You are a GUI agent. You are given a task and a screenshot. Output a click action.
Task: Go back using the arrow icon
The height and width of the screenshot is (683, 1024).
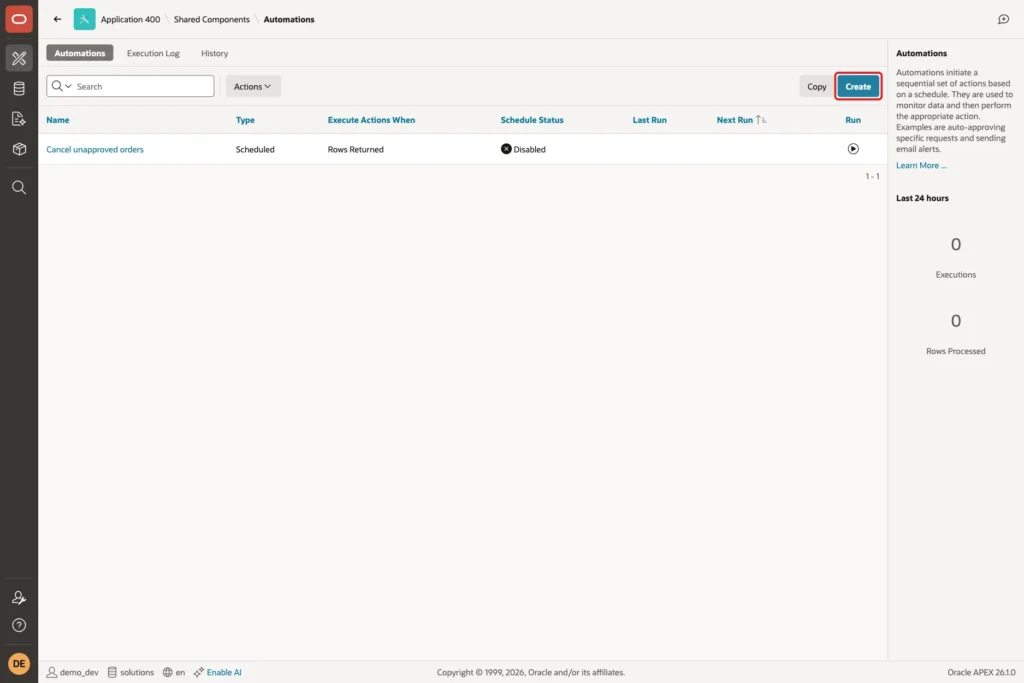point(57,19)
